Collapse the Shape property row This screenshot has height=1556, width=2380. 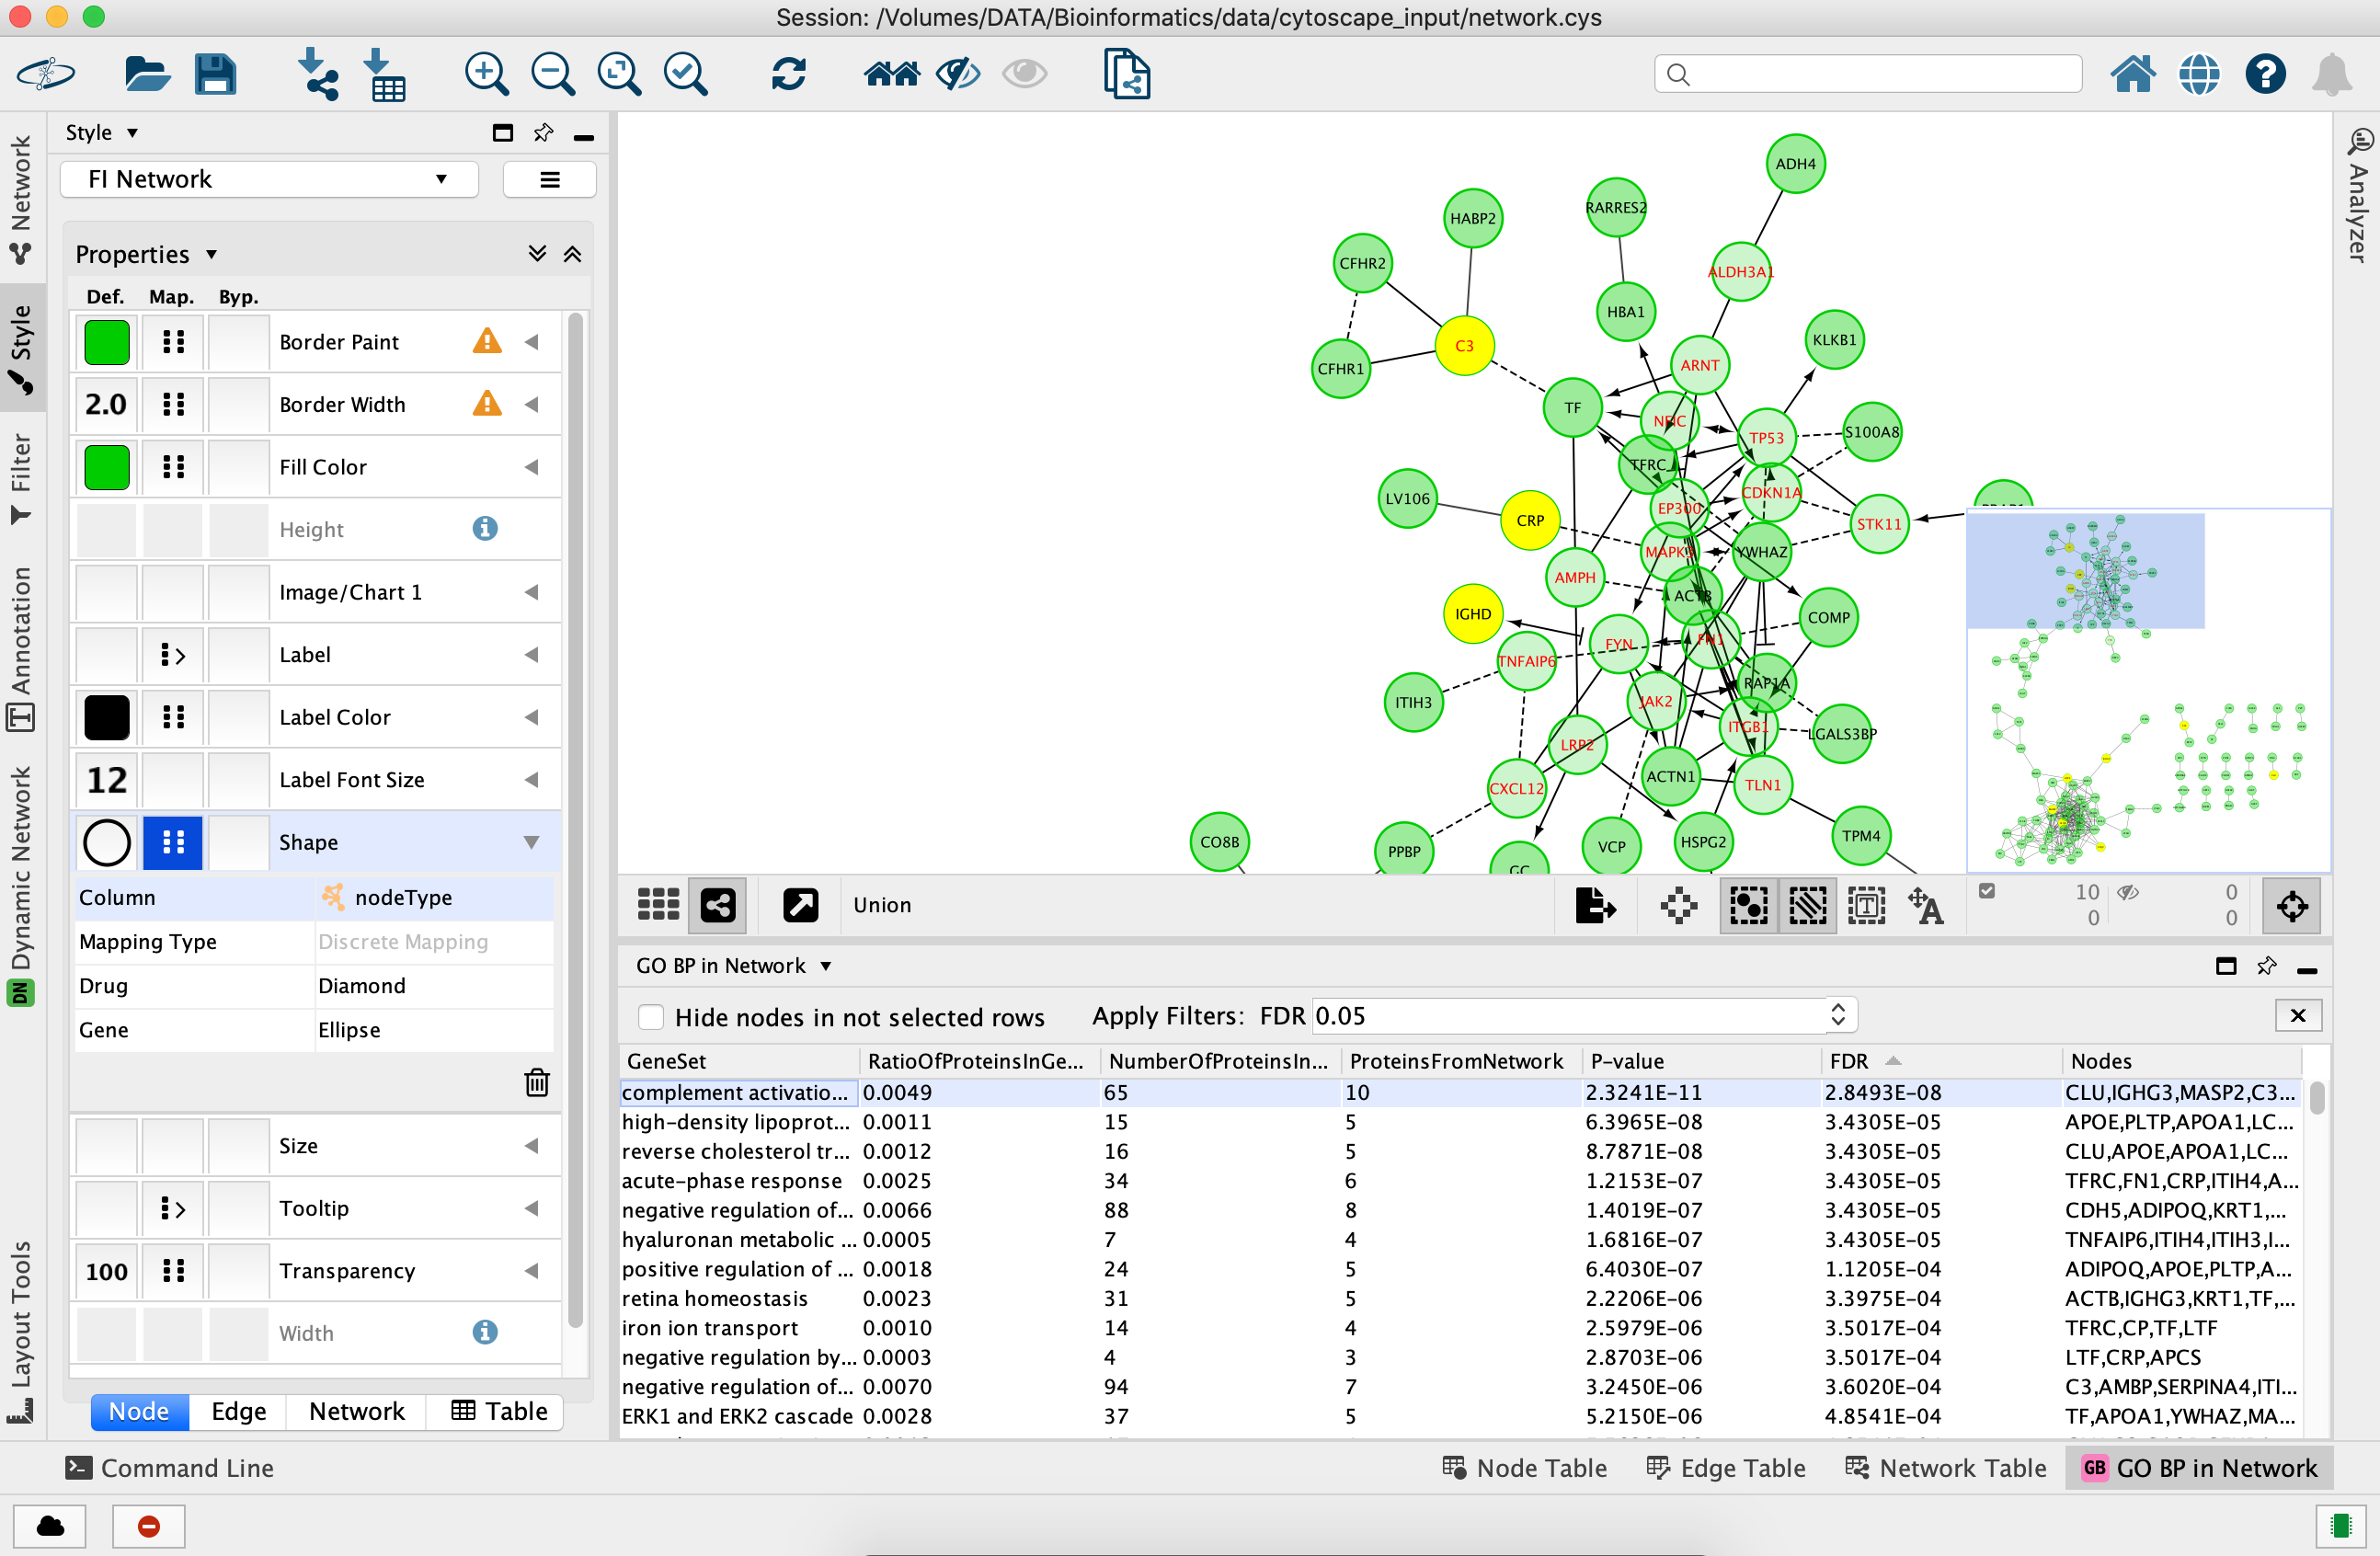pos(532,842)
